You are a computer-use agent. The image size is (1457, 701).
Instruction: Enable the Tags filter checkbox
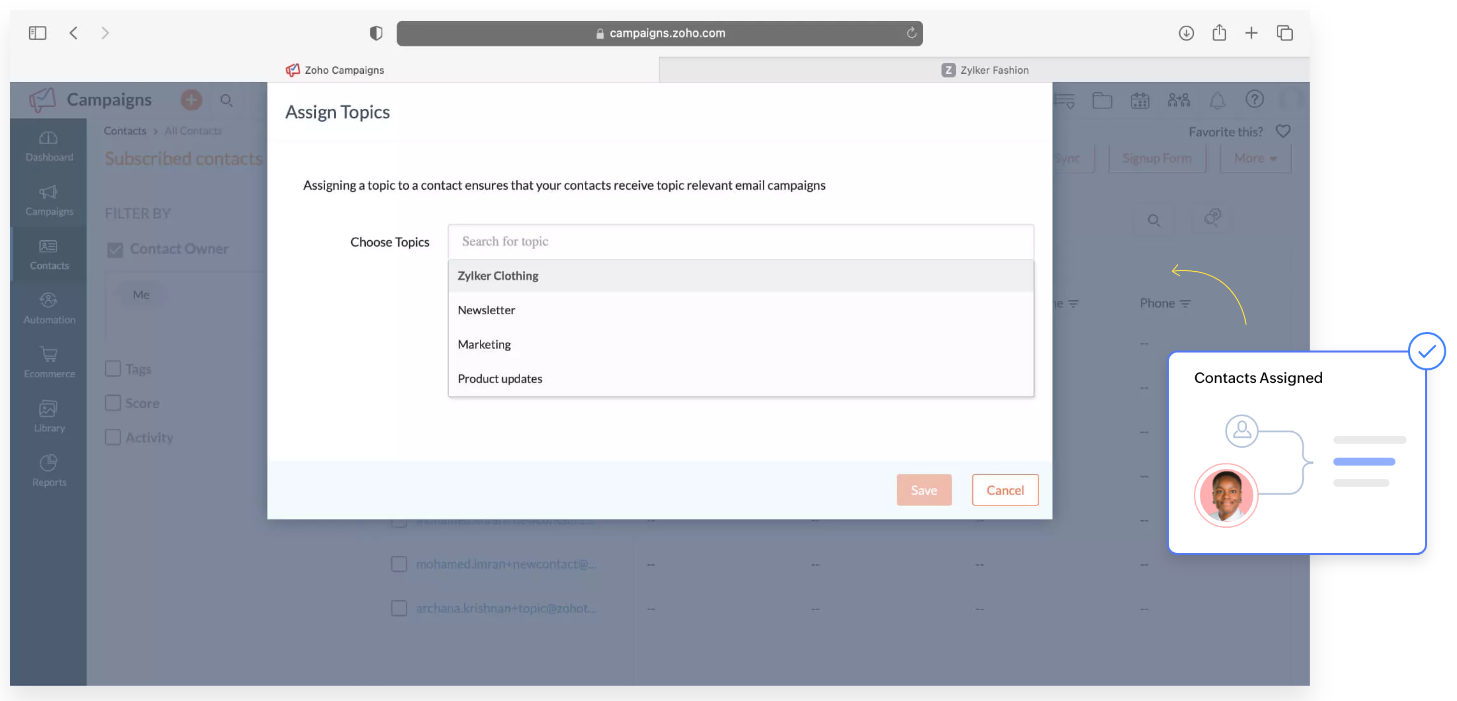pyautogui.click(x=114, y=369)
